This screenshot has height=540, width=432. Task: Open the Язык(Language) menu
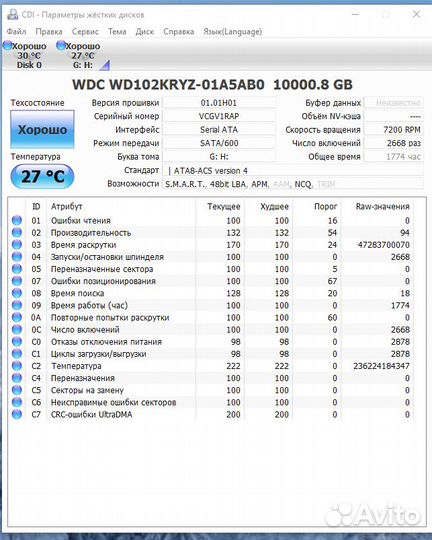click(x=233, y=32)
